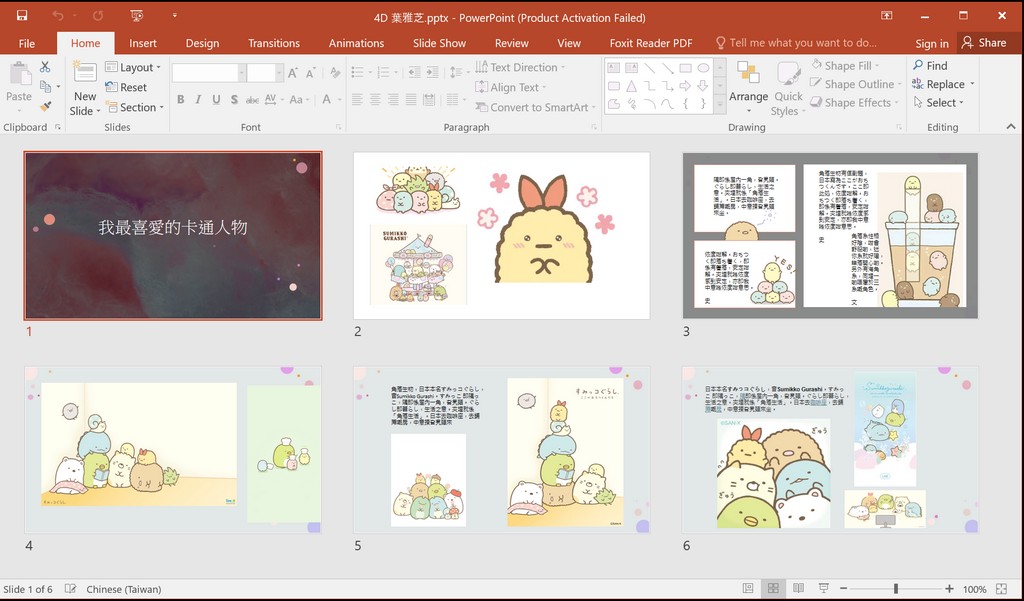Collapse the ribbon with the chevron
Image resolution: width=1024 pixels, height=601 pixels.
pyautogui.click(x=1010, y=127)
